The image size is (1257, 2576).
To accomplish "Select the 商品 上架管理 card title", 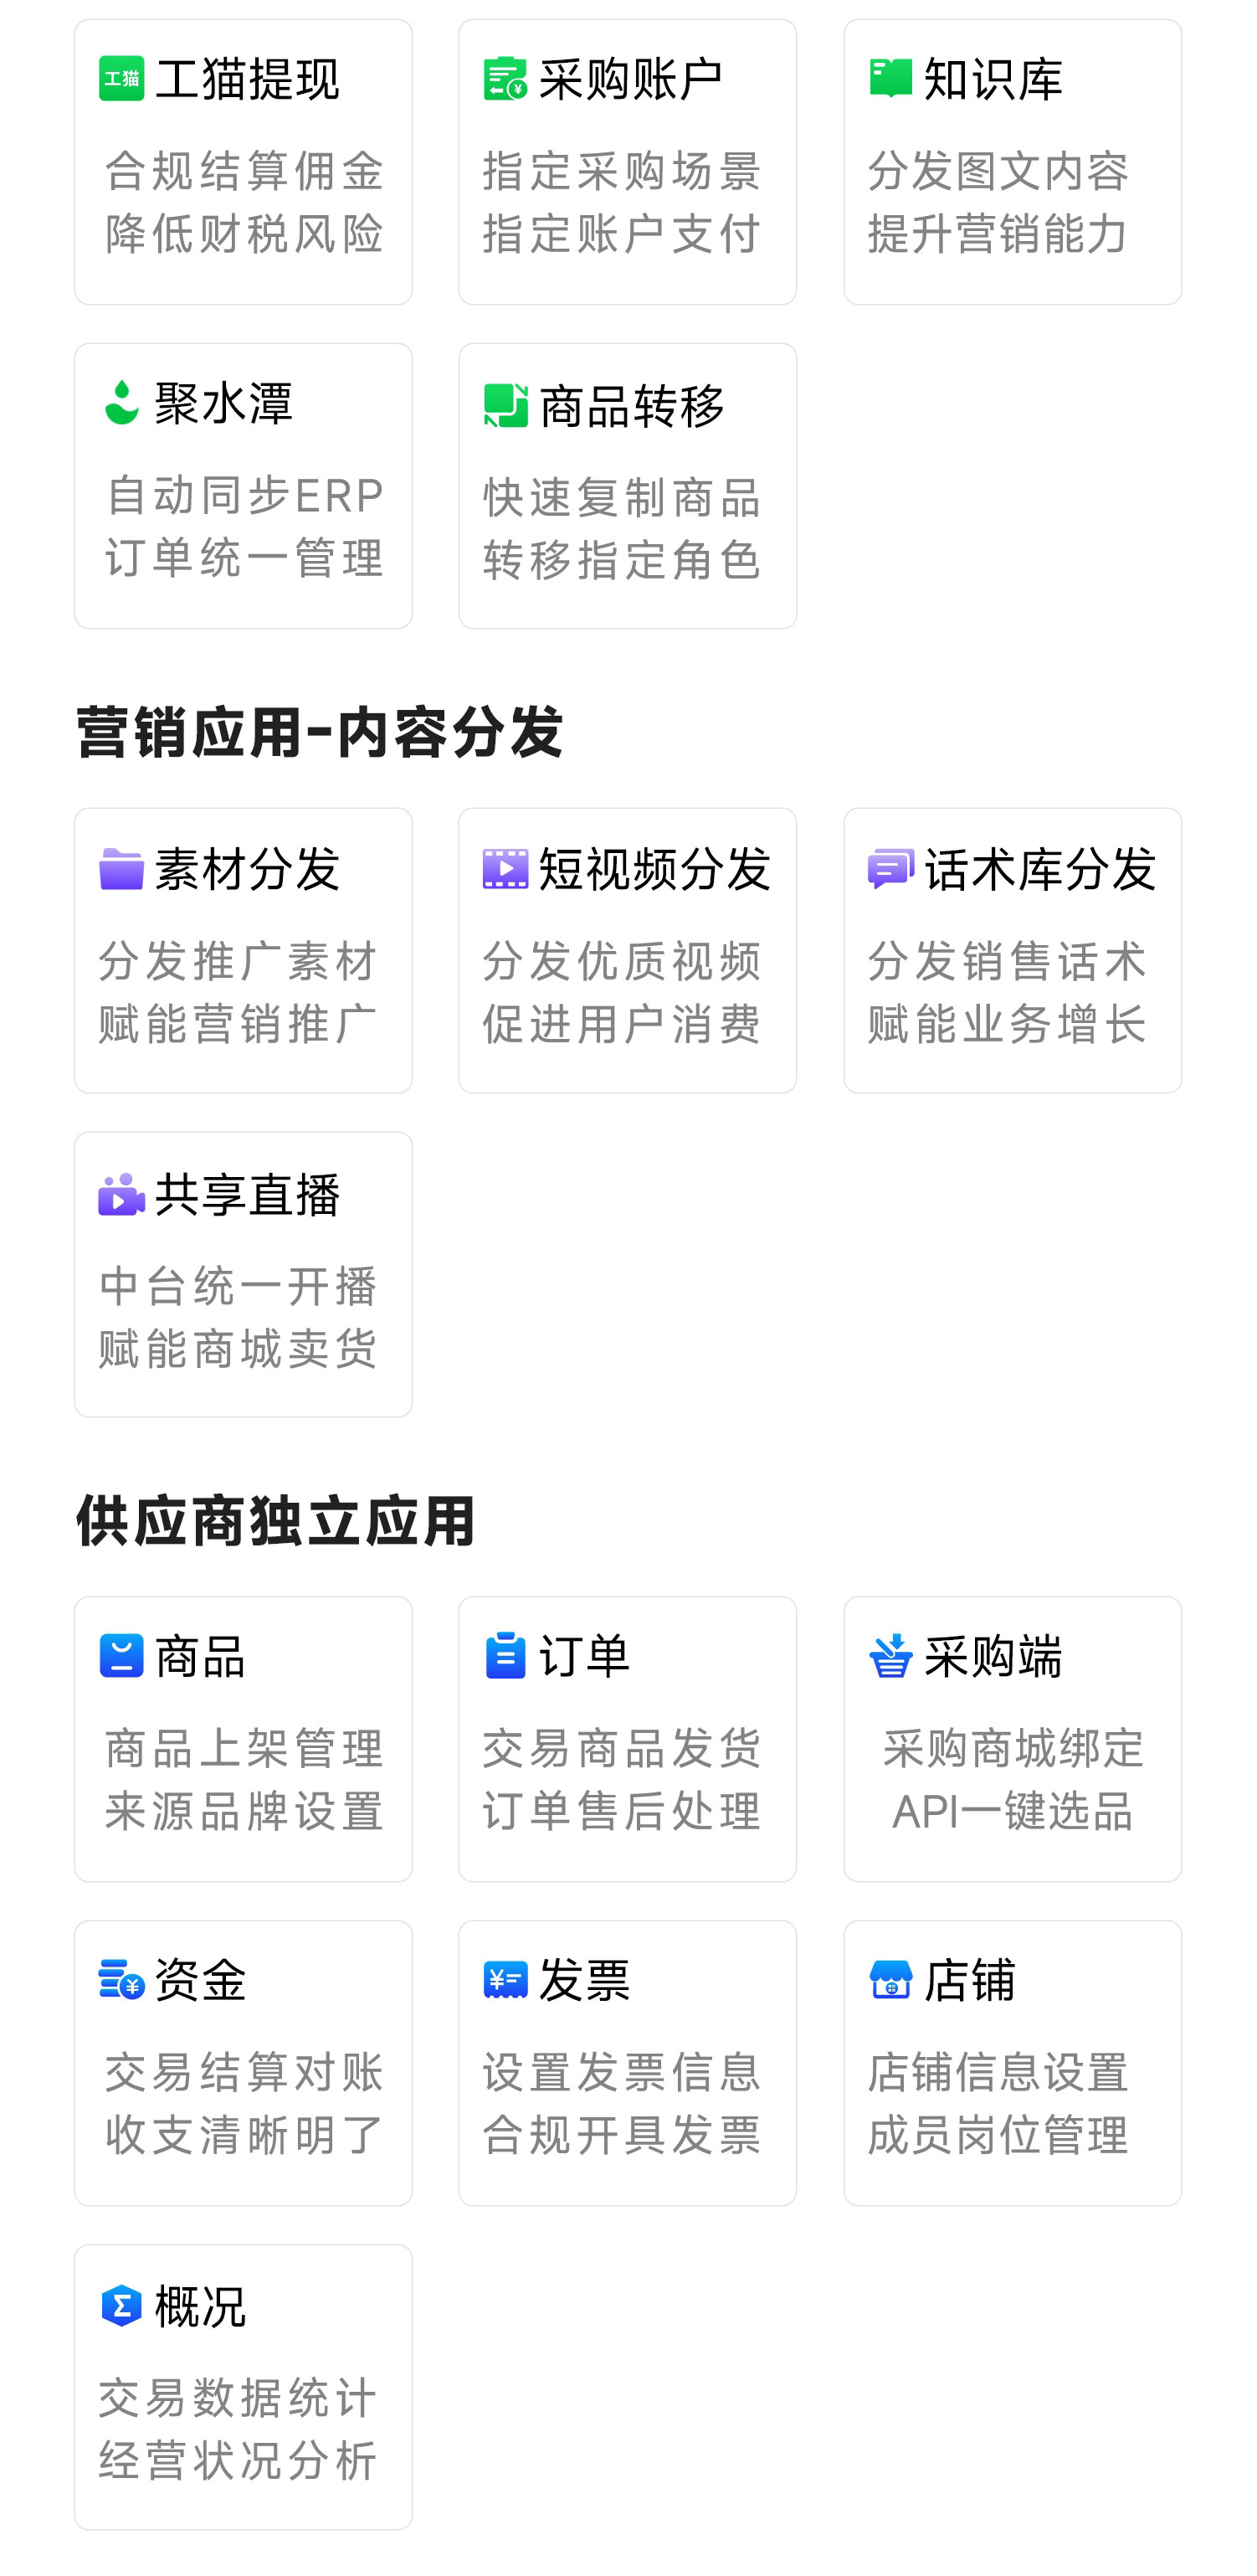I will [200, 1657].
